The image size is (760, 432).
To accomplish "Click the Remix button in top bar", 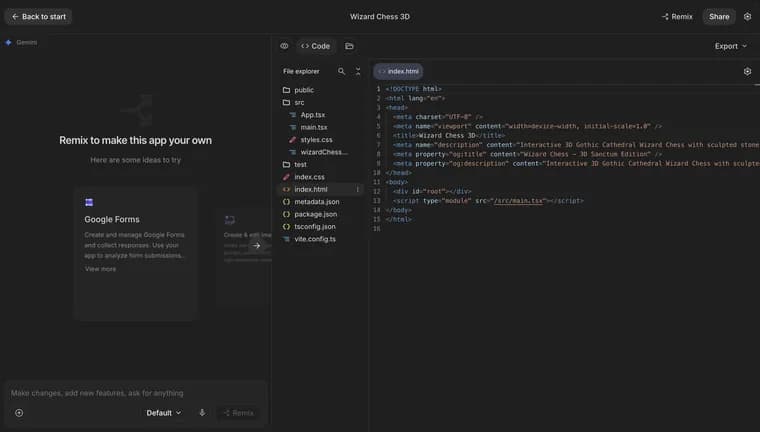I will click(677, 16).
